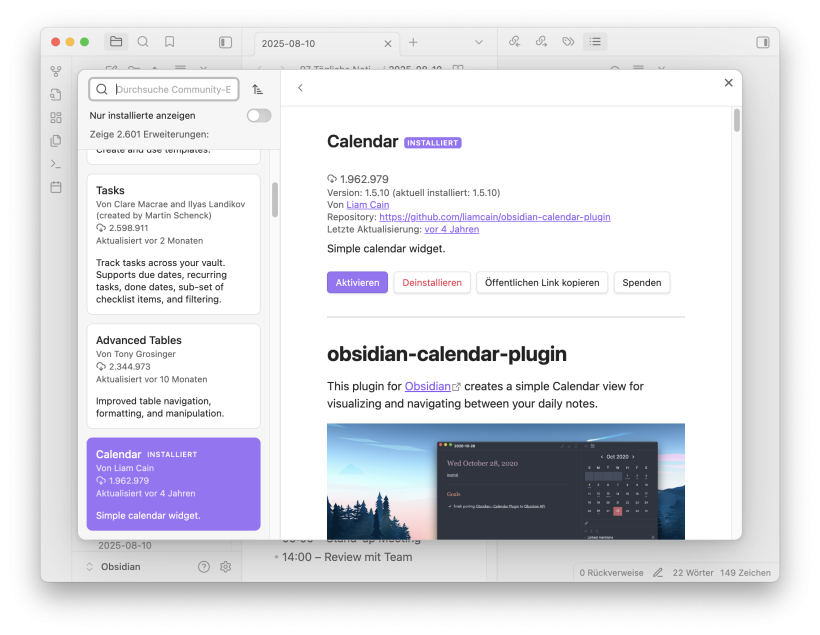Close the 2025-08-10 tab
The width and height of the screenshot is (820, 635).
388,44
